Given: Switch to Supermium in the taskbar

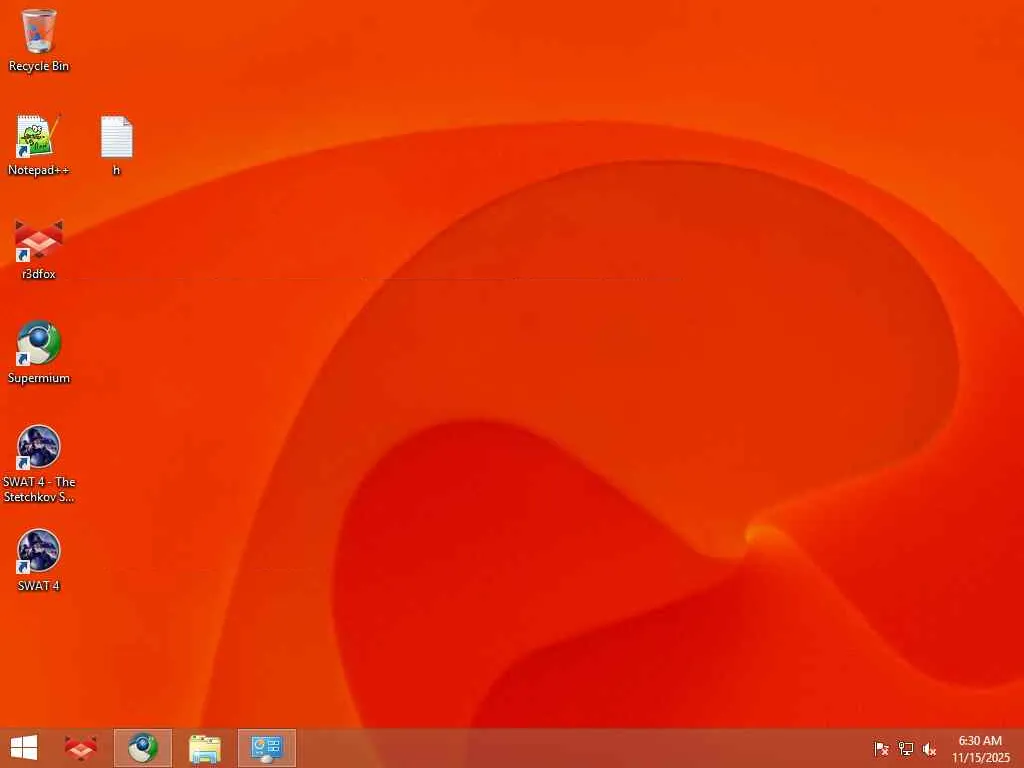Looking at the screenshot, I should [142, 748].
